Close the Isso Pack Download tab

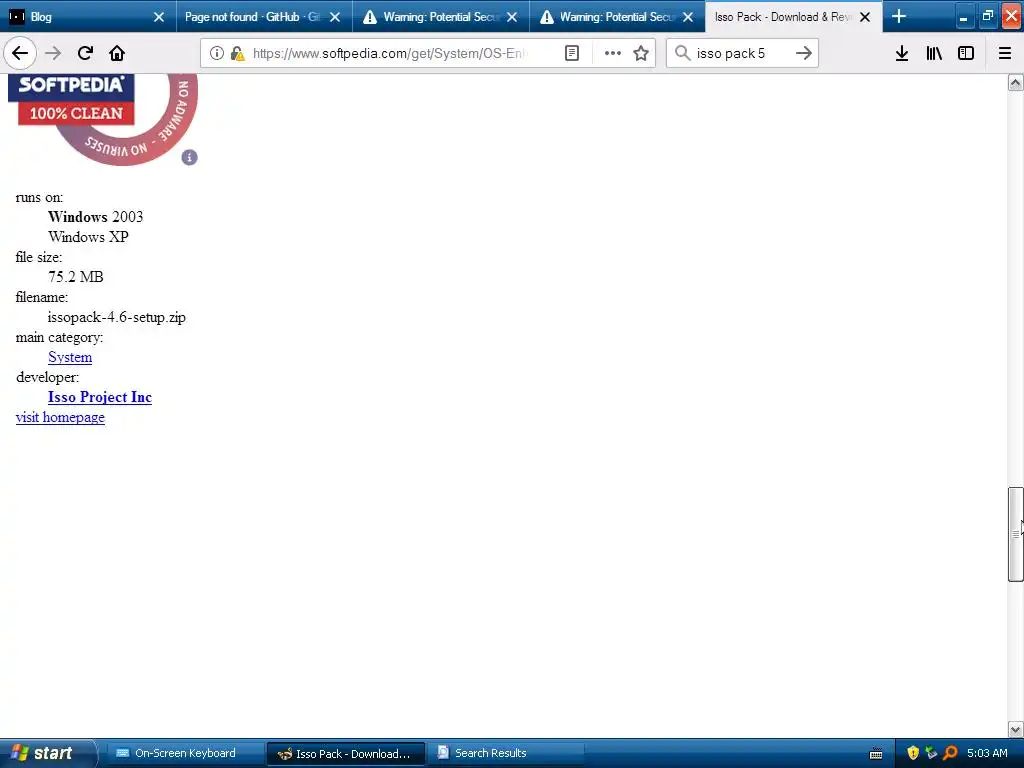click(865, 17)
